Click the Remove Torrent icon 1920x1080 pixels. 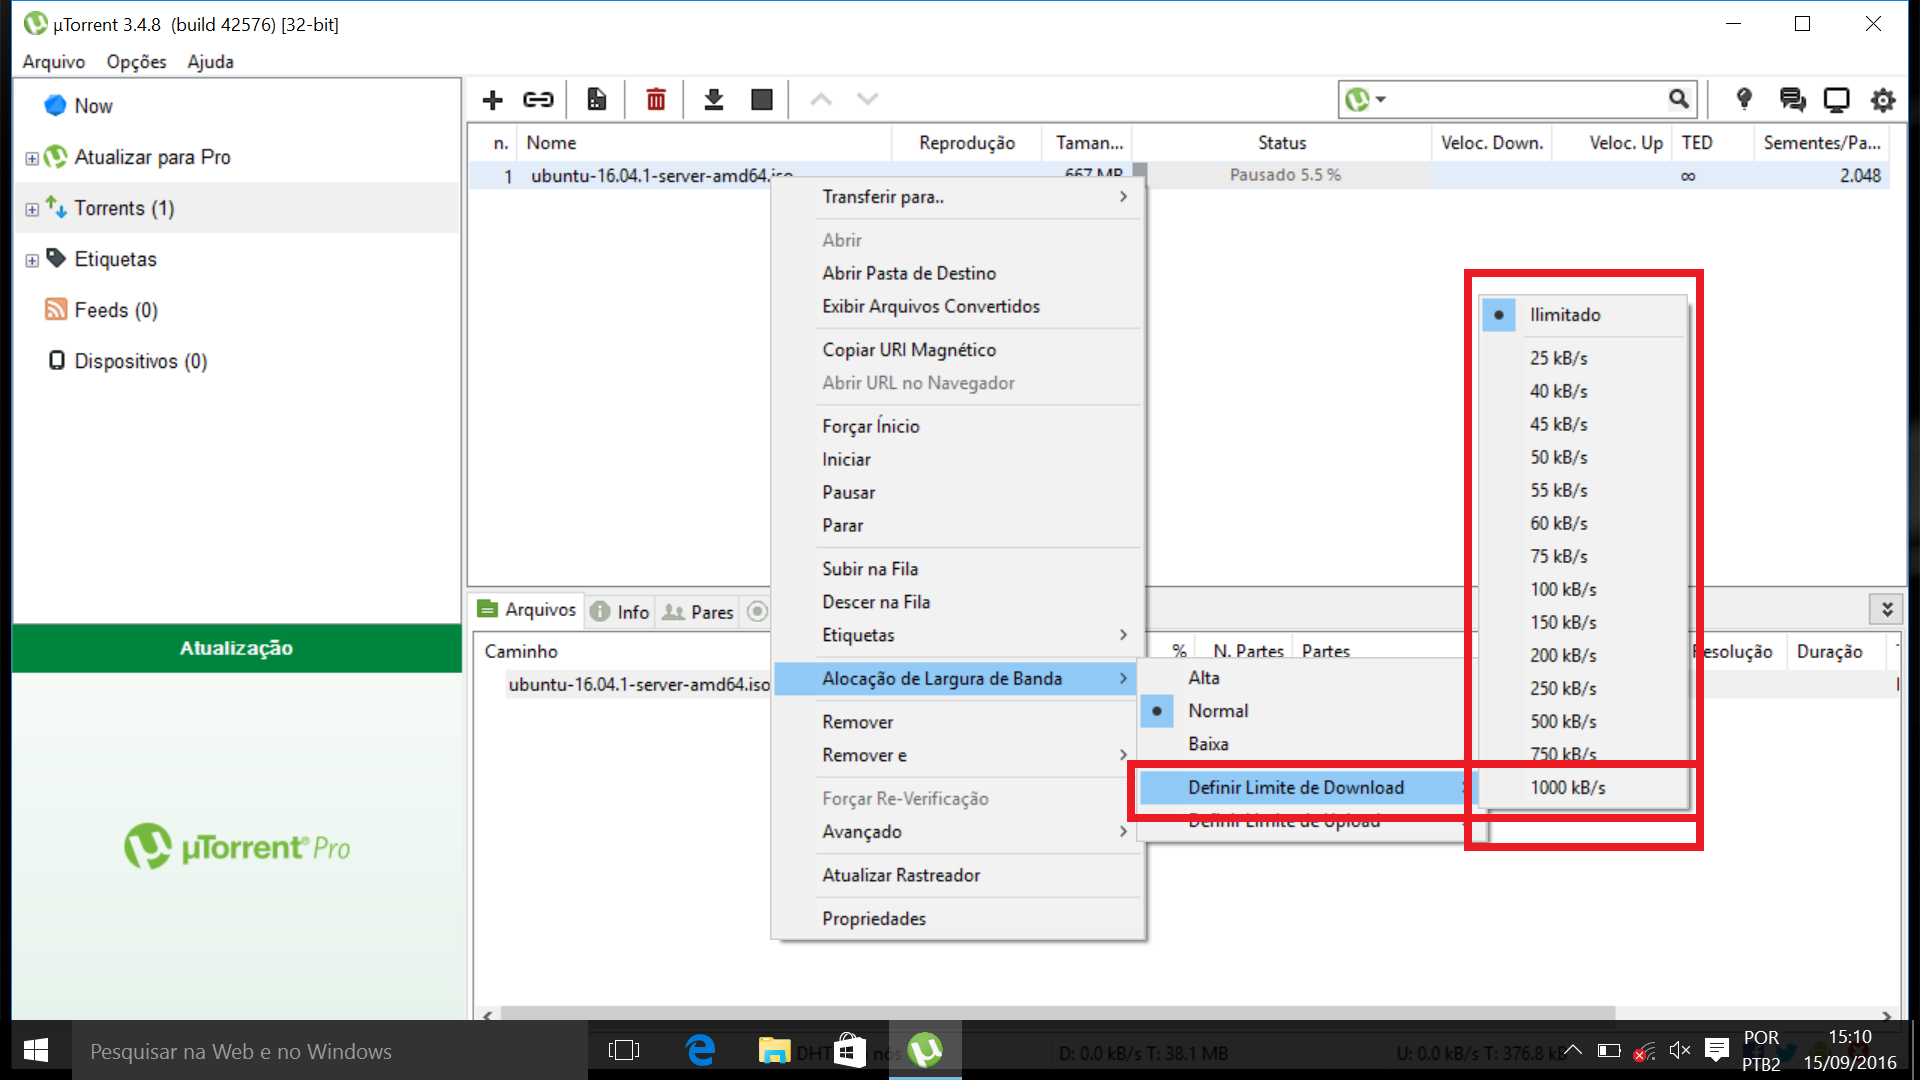655,98
